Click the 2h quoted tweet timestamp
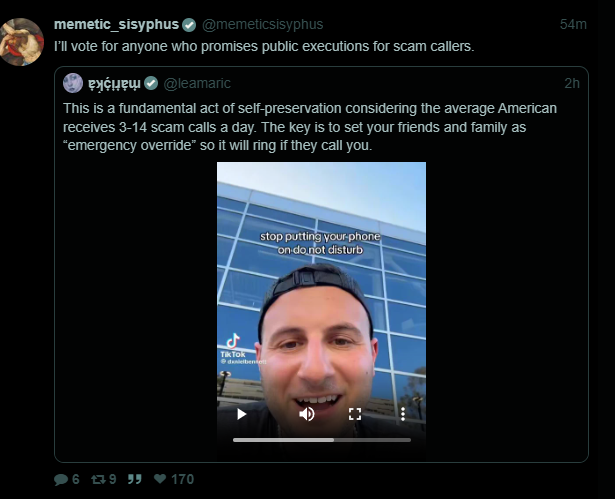 (572, 83)
